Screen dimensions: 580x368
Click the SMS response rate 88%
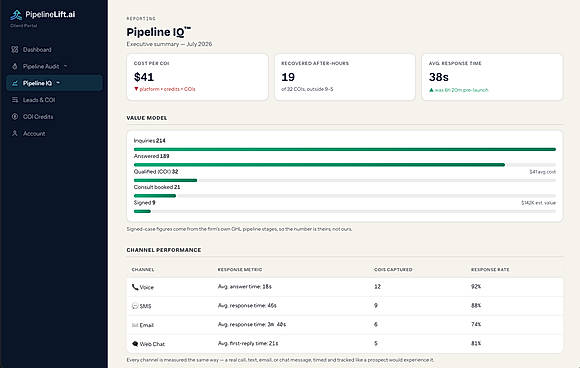[476, 305]
